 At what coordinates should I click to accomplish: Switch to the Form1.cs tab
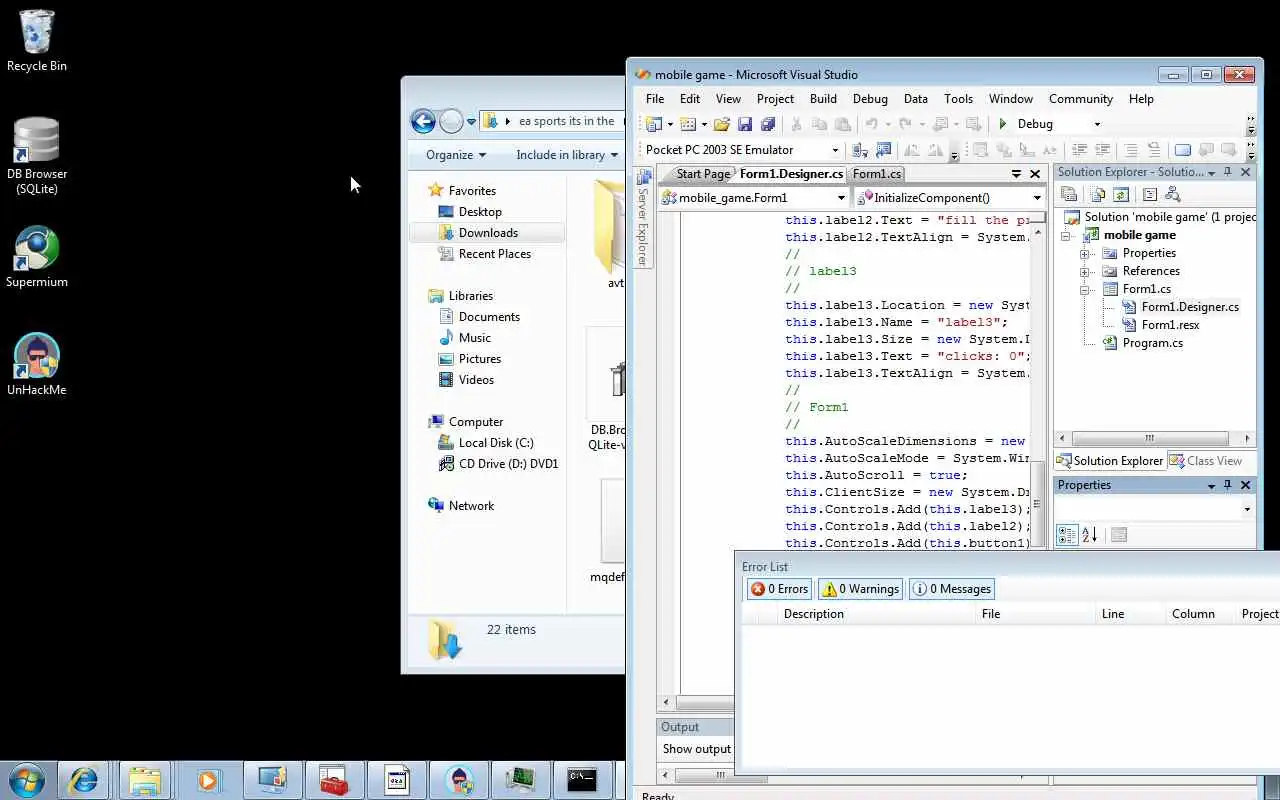(x=877, y=174)
